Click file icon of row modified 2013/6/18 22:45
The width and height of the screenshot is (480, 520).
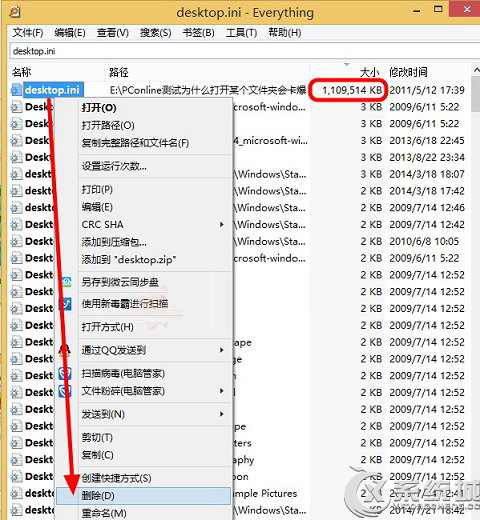click(16, 141)
